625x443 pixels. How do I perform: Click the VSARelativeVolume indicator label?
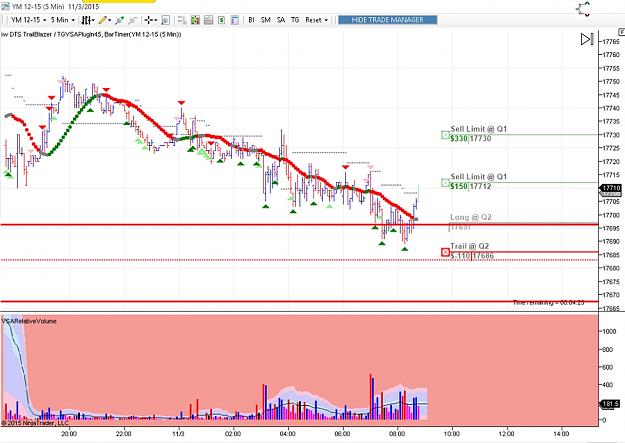click(x=29, y=321)
